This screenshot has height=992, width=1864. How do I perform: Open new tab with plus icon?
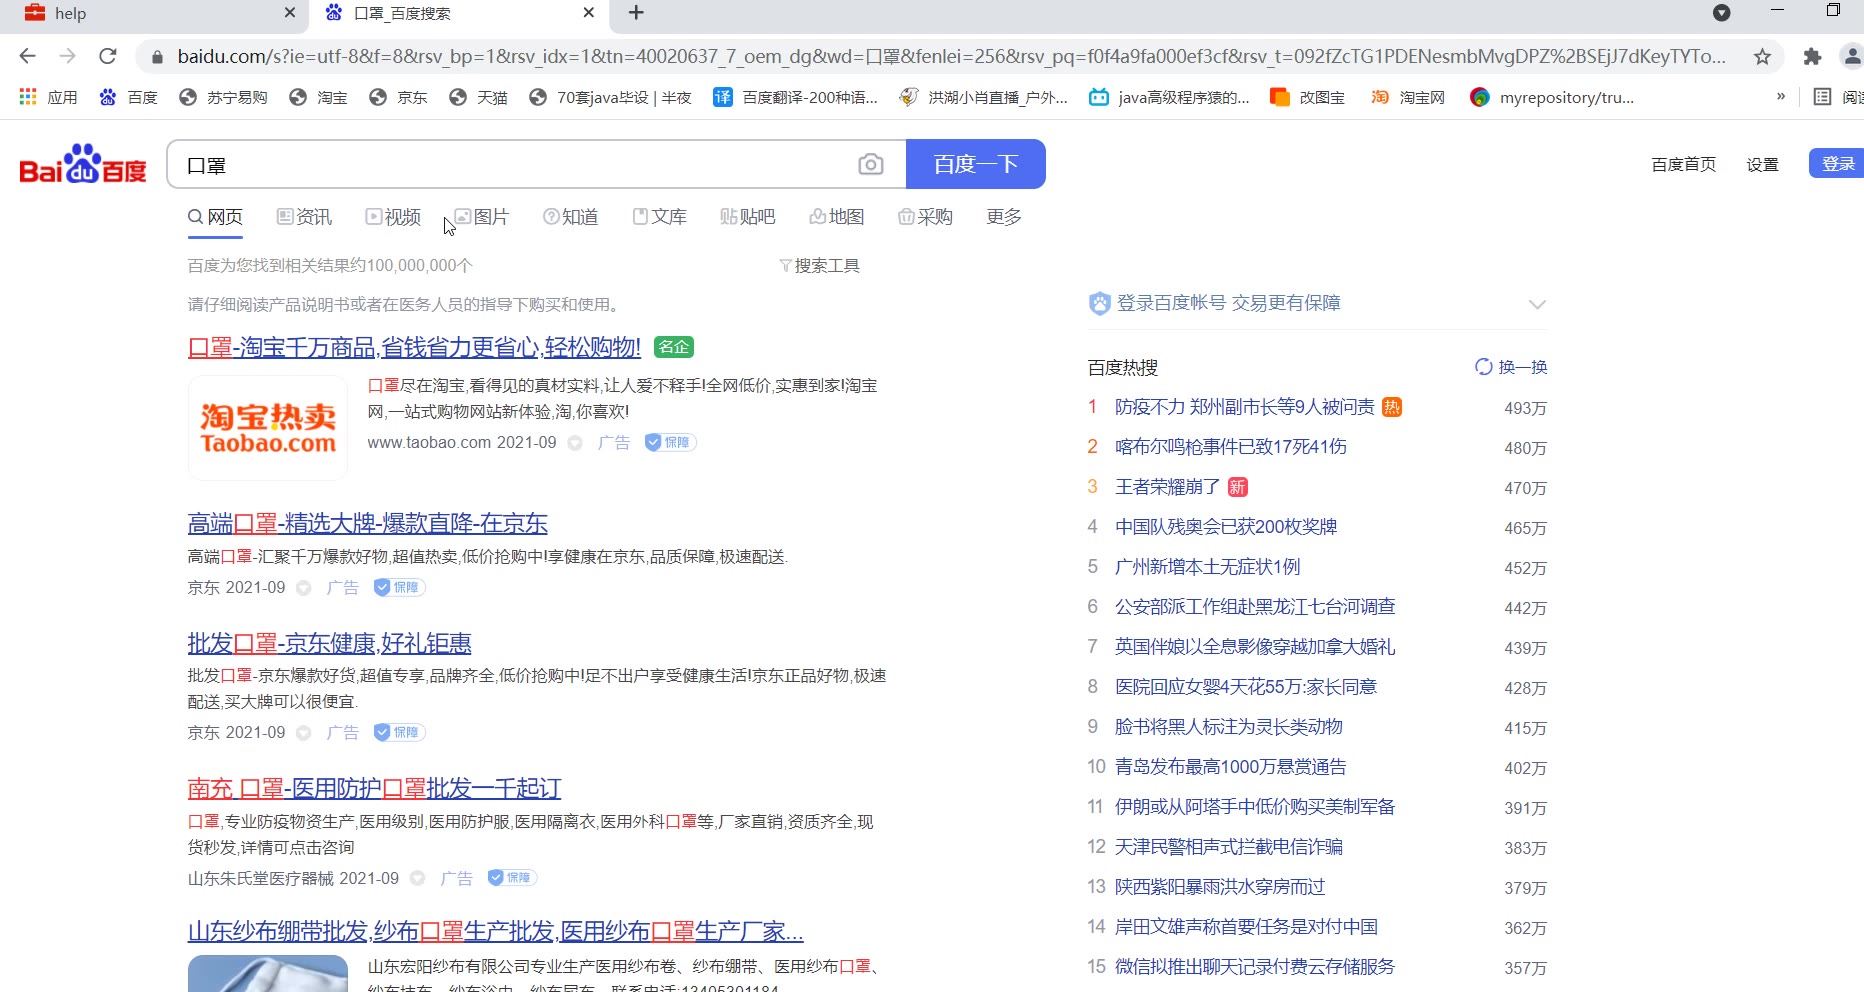coord(636,13)
